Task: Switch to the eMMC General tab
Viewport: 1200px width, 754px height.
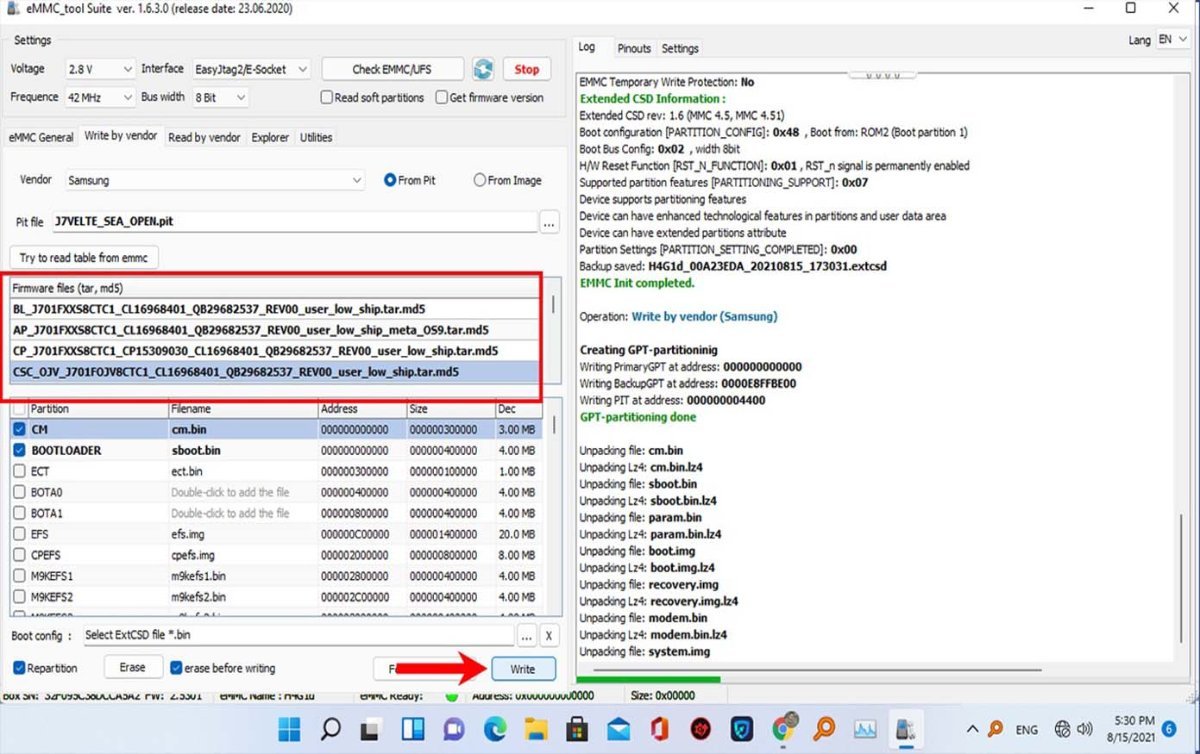Action: [41, 137]
